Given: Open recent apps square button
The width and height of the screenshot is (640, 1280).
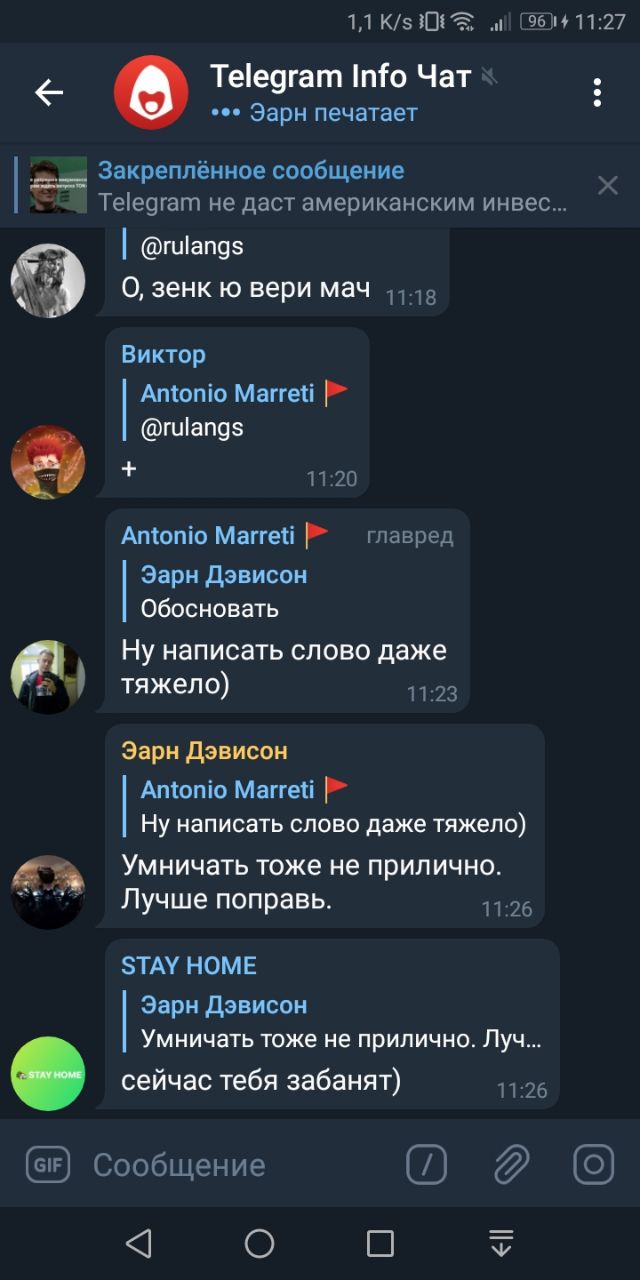Looking at the screenshot, I should click(x=380, y=1243).
